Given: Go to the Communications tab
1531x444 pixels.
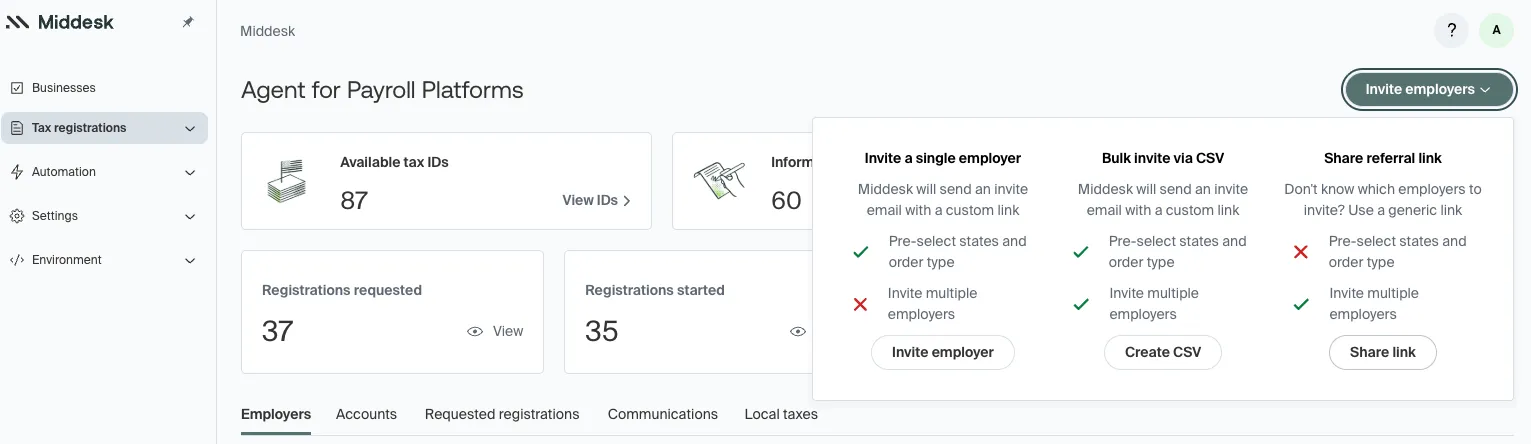Looking at the screenshot, I should (663, 414).
